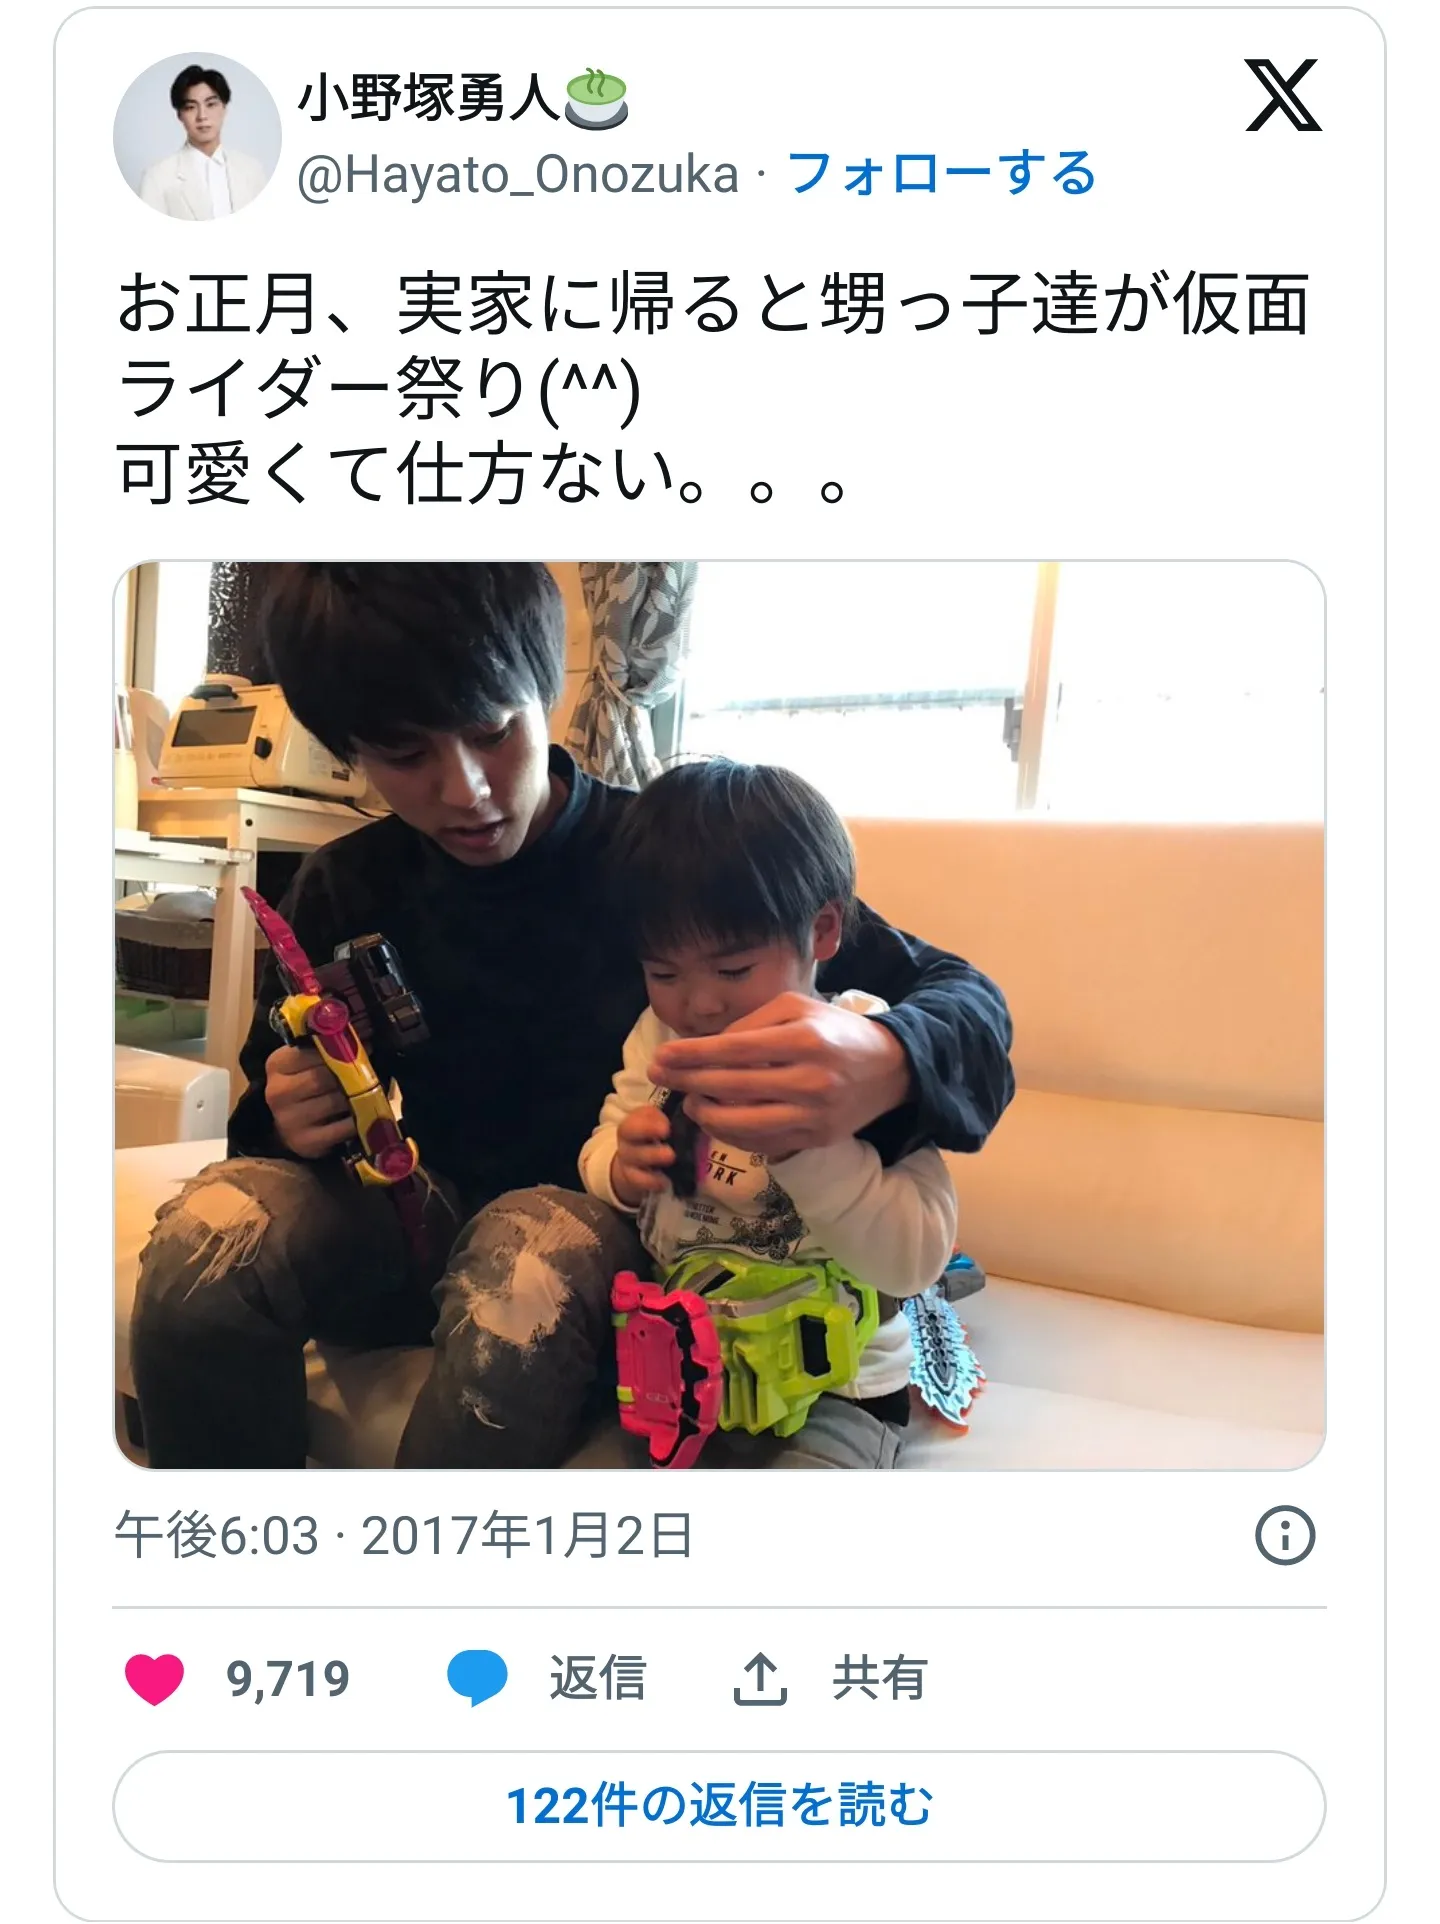Open the profile avatar photo
Image resolution: width=1440 pixels, height=1924 pixels.
[x=197, y=136]
